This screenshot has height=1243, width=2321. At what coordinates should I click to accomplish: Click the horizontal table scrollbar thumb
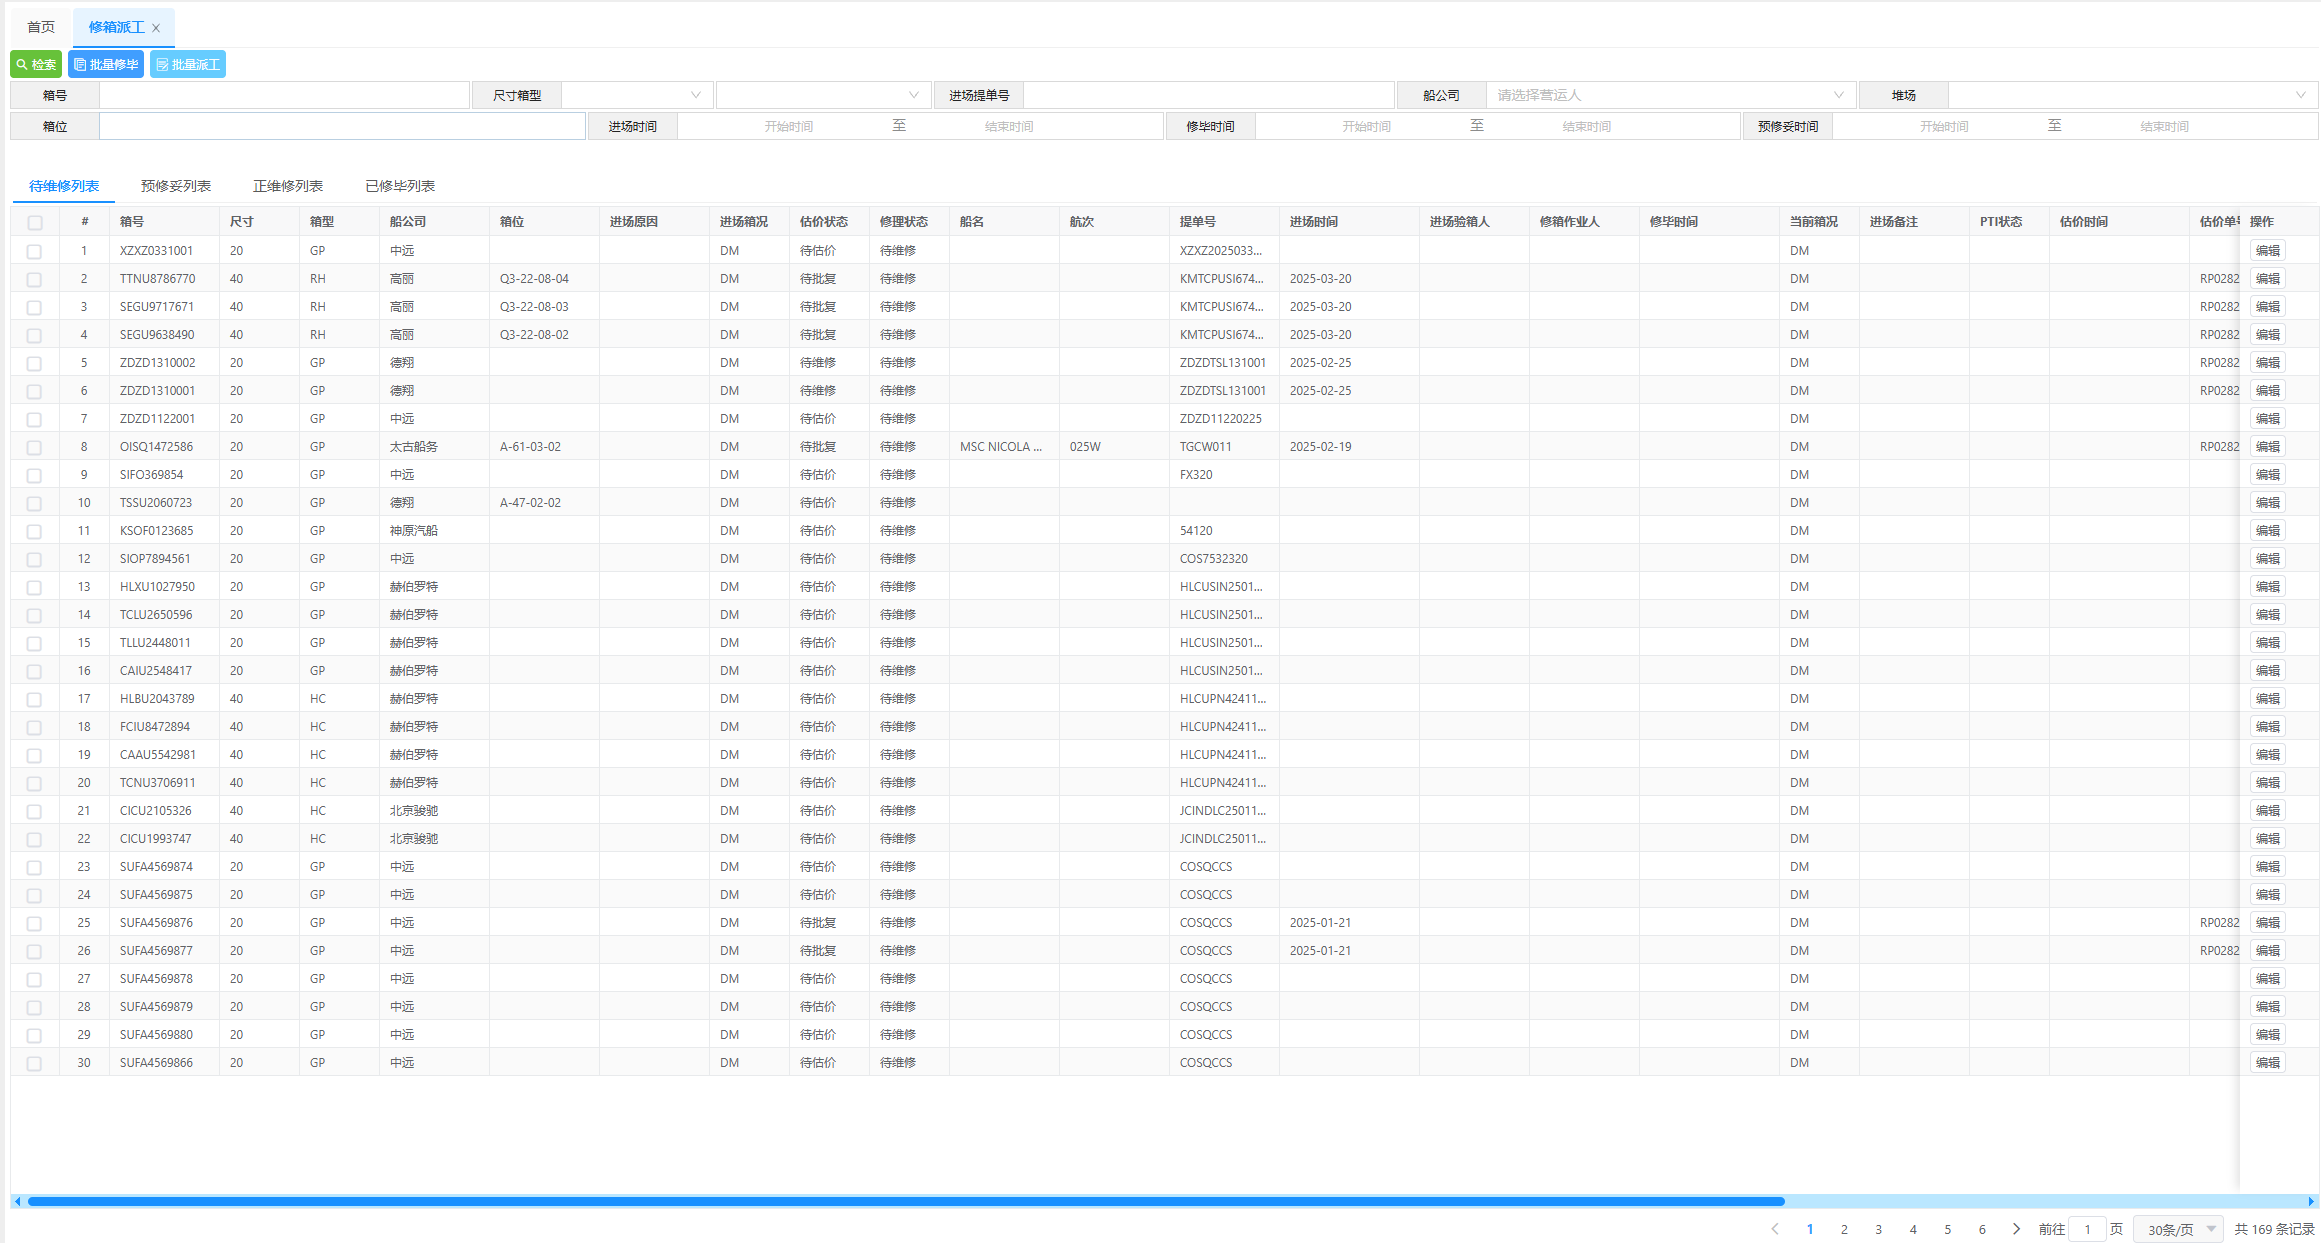pos(905,1201)
